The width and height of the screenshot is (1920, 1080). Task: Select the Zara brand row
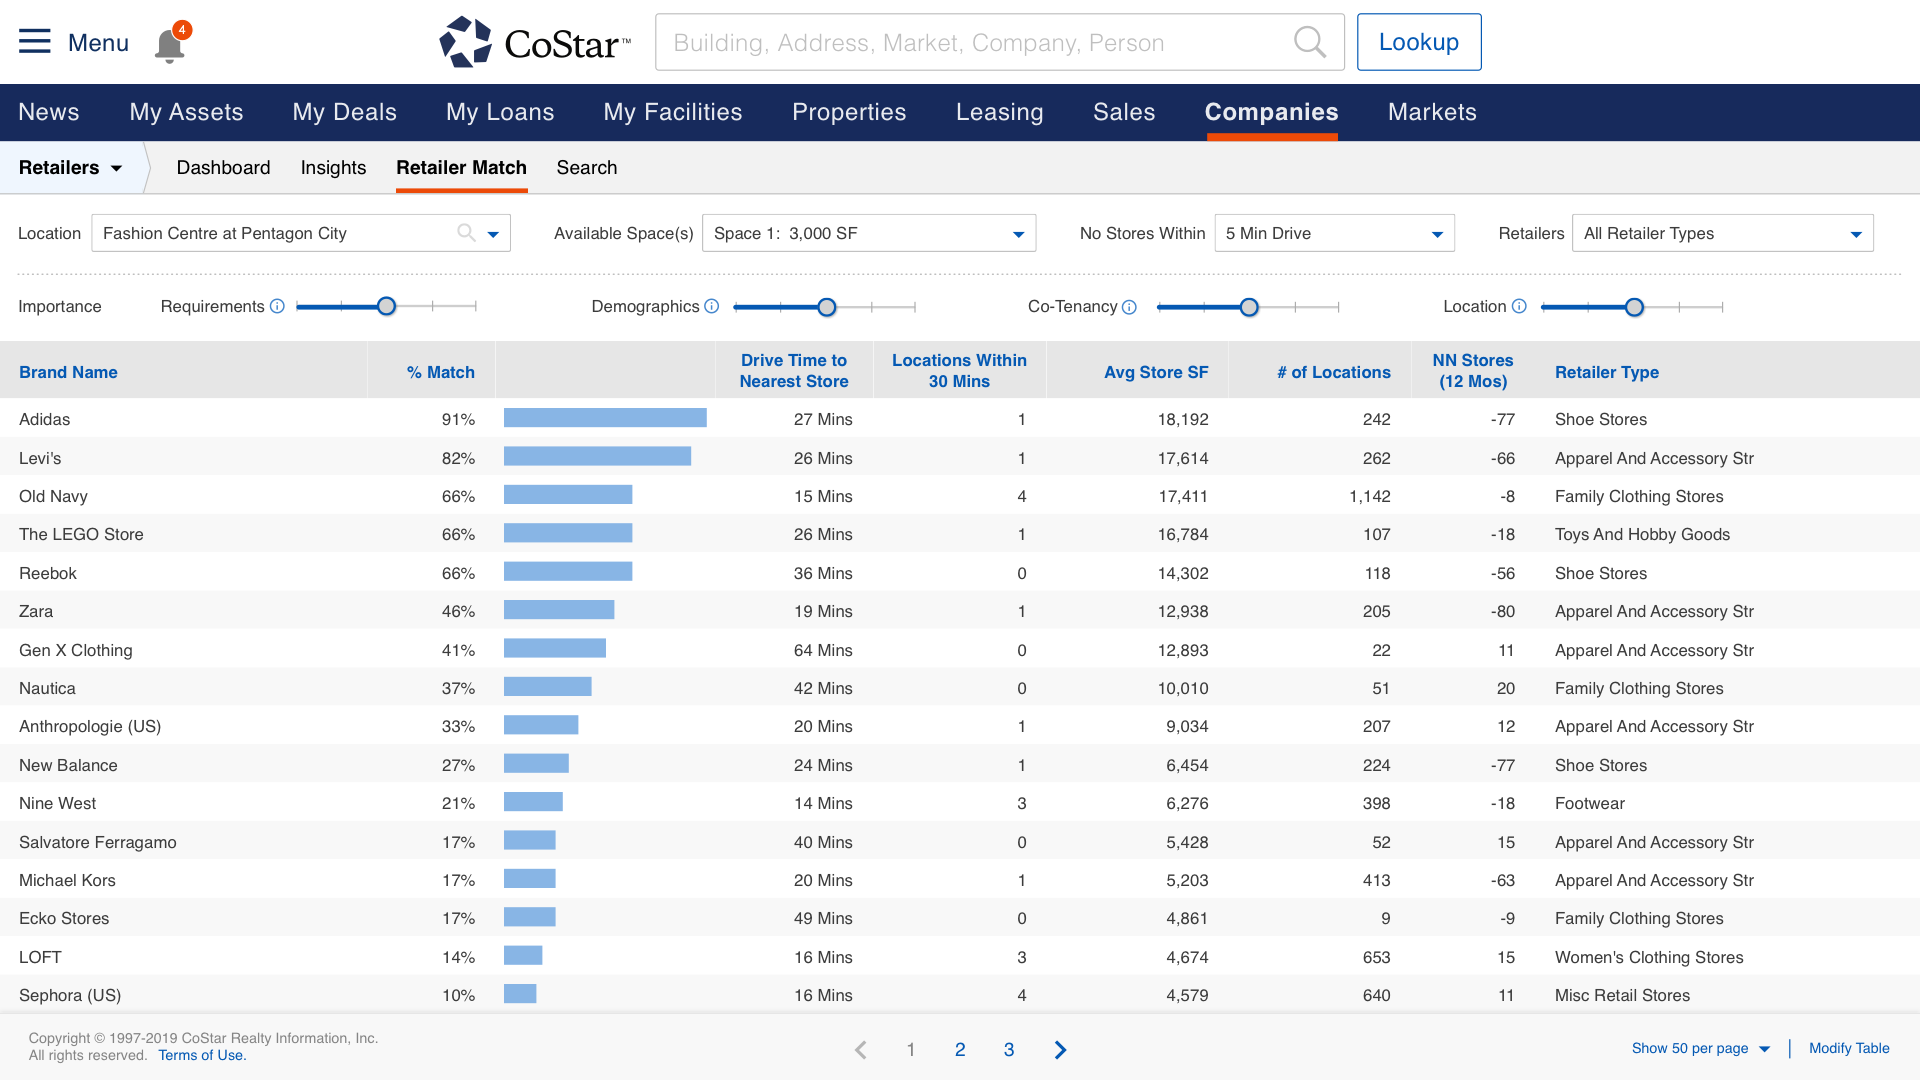click(x=960, y=611)
